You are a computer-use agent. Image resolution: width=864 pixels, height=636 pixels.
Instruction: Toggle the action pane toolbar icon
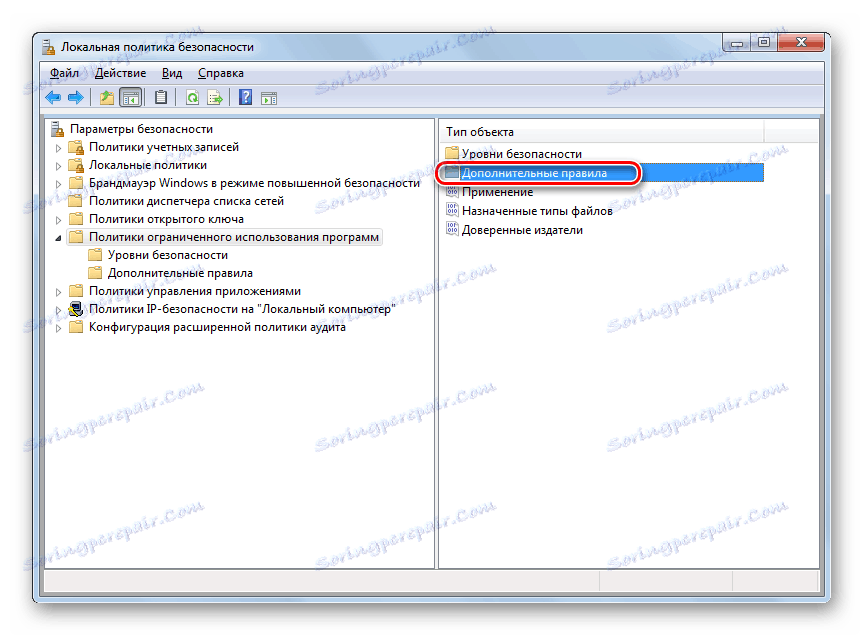coord(269,98)
